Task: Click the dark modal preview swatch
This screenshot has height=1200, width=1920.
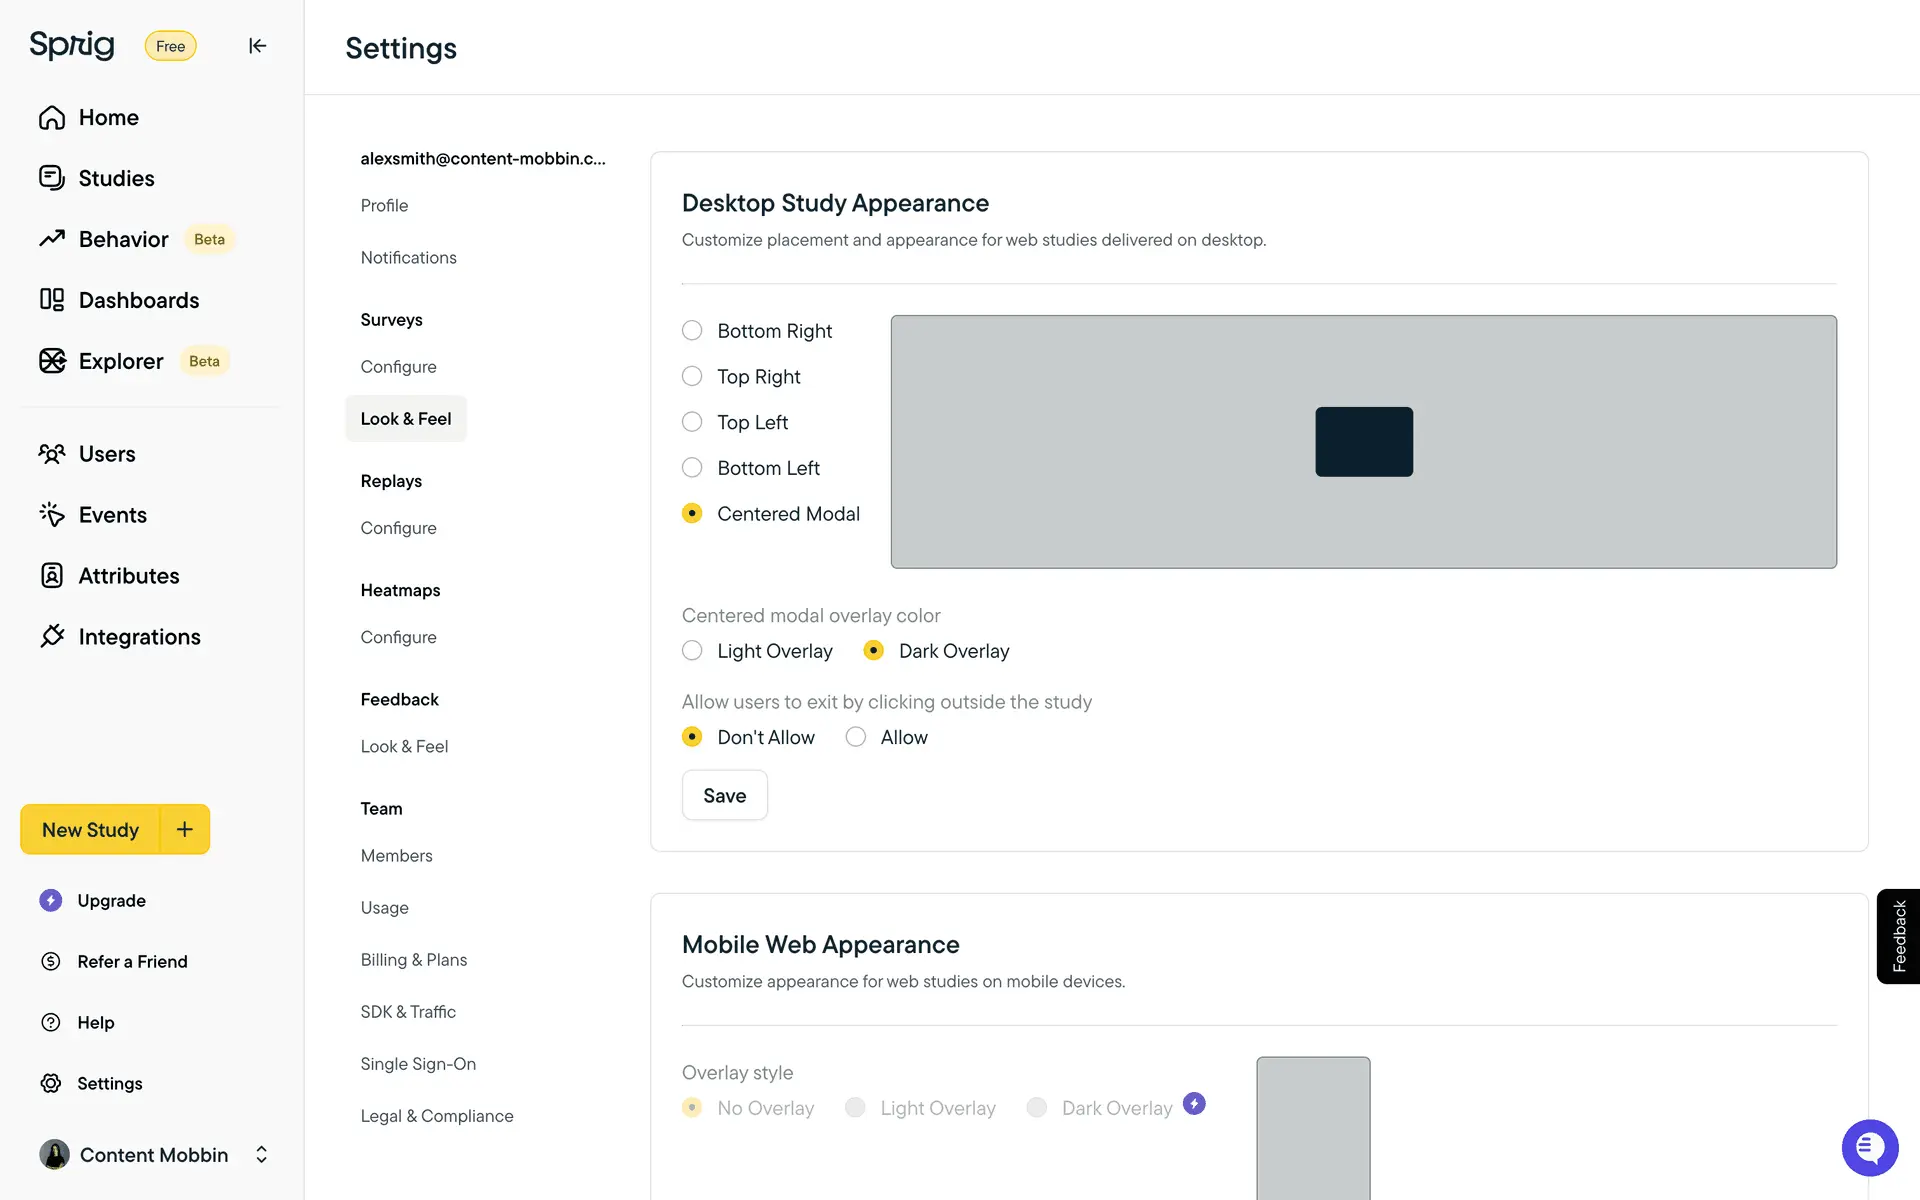Action: [1363, 441]
